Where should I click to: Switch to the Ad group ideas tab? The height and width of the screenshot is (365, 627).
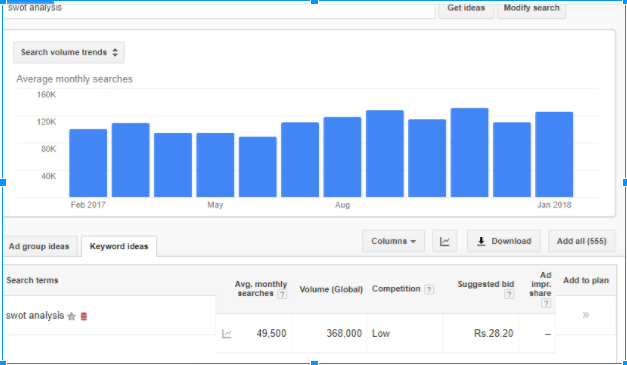click(39, 246)
